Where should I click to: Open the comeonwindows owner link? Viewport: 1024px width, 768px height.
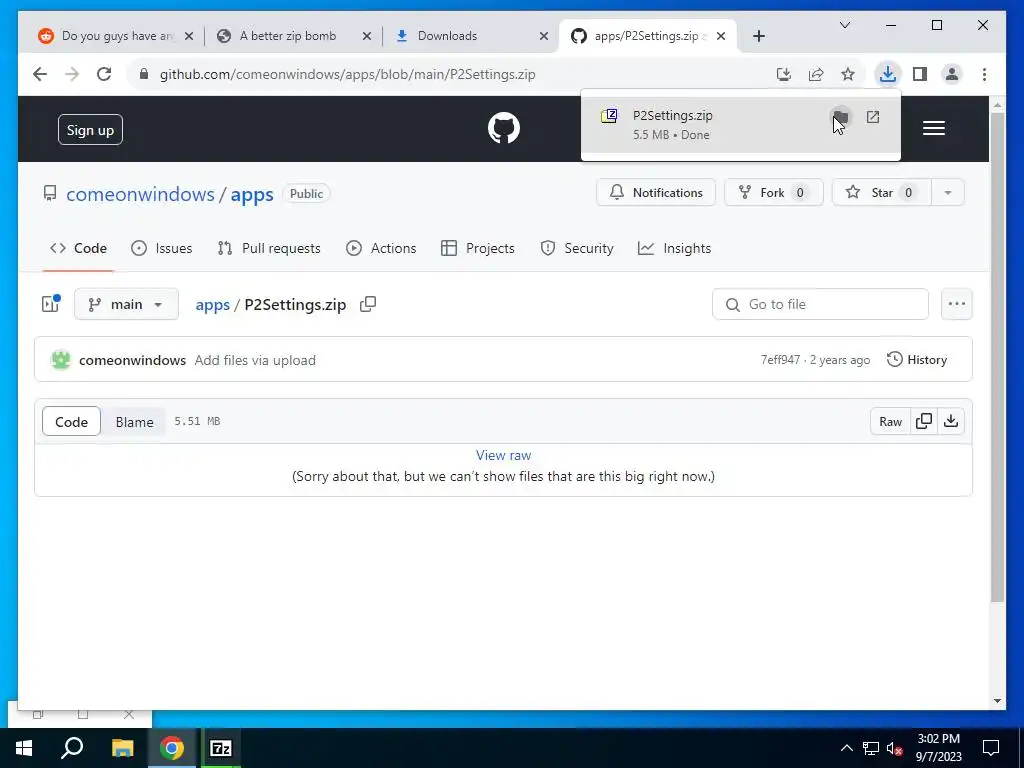click(140, 194)
